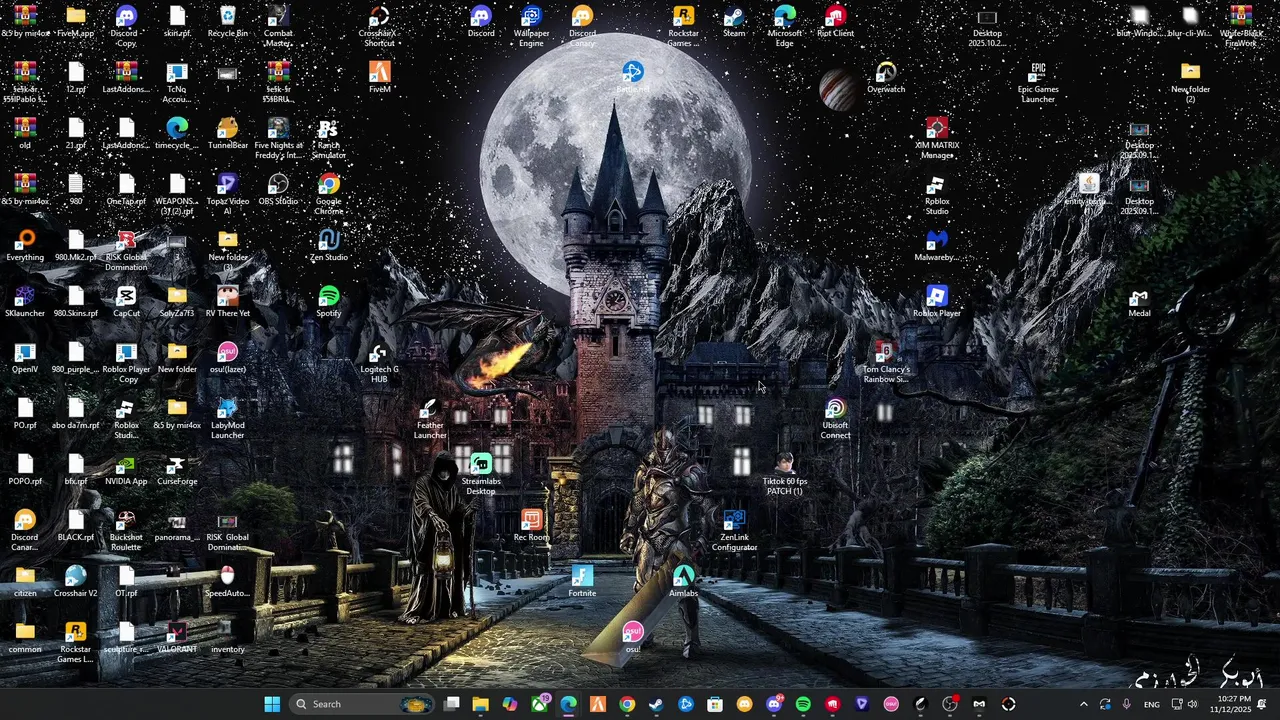The width and height of the screenshot is (1280, 720).
Task: Open Buckshot Roulette desktop icon
Action: [126, 530]
